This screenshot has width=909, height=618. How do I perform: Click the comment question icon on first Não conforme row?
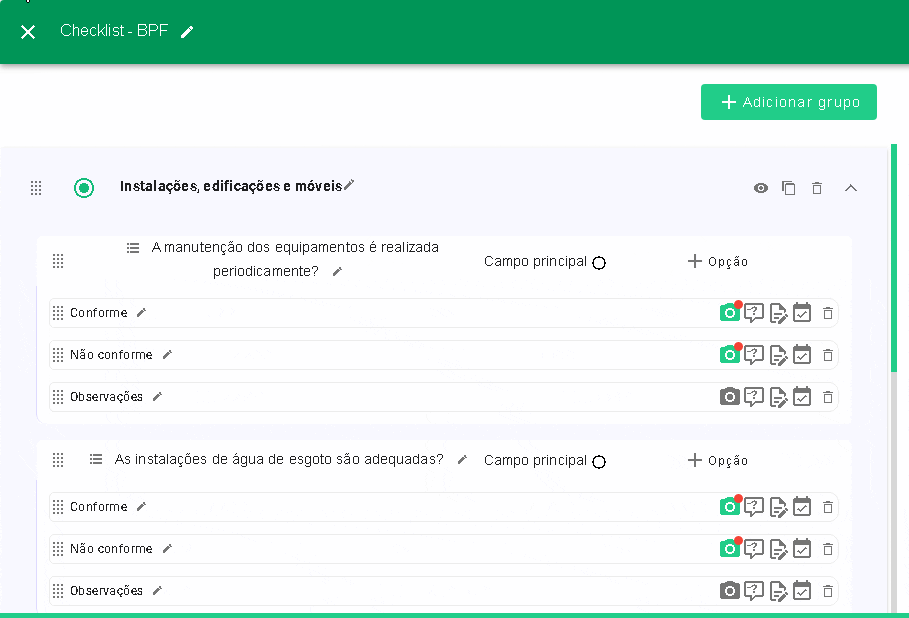coord(754,355)
